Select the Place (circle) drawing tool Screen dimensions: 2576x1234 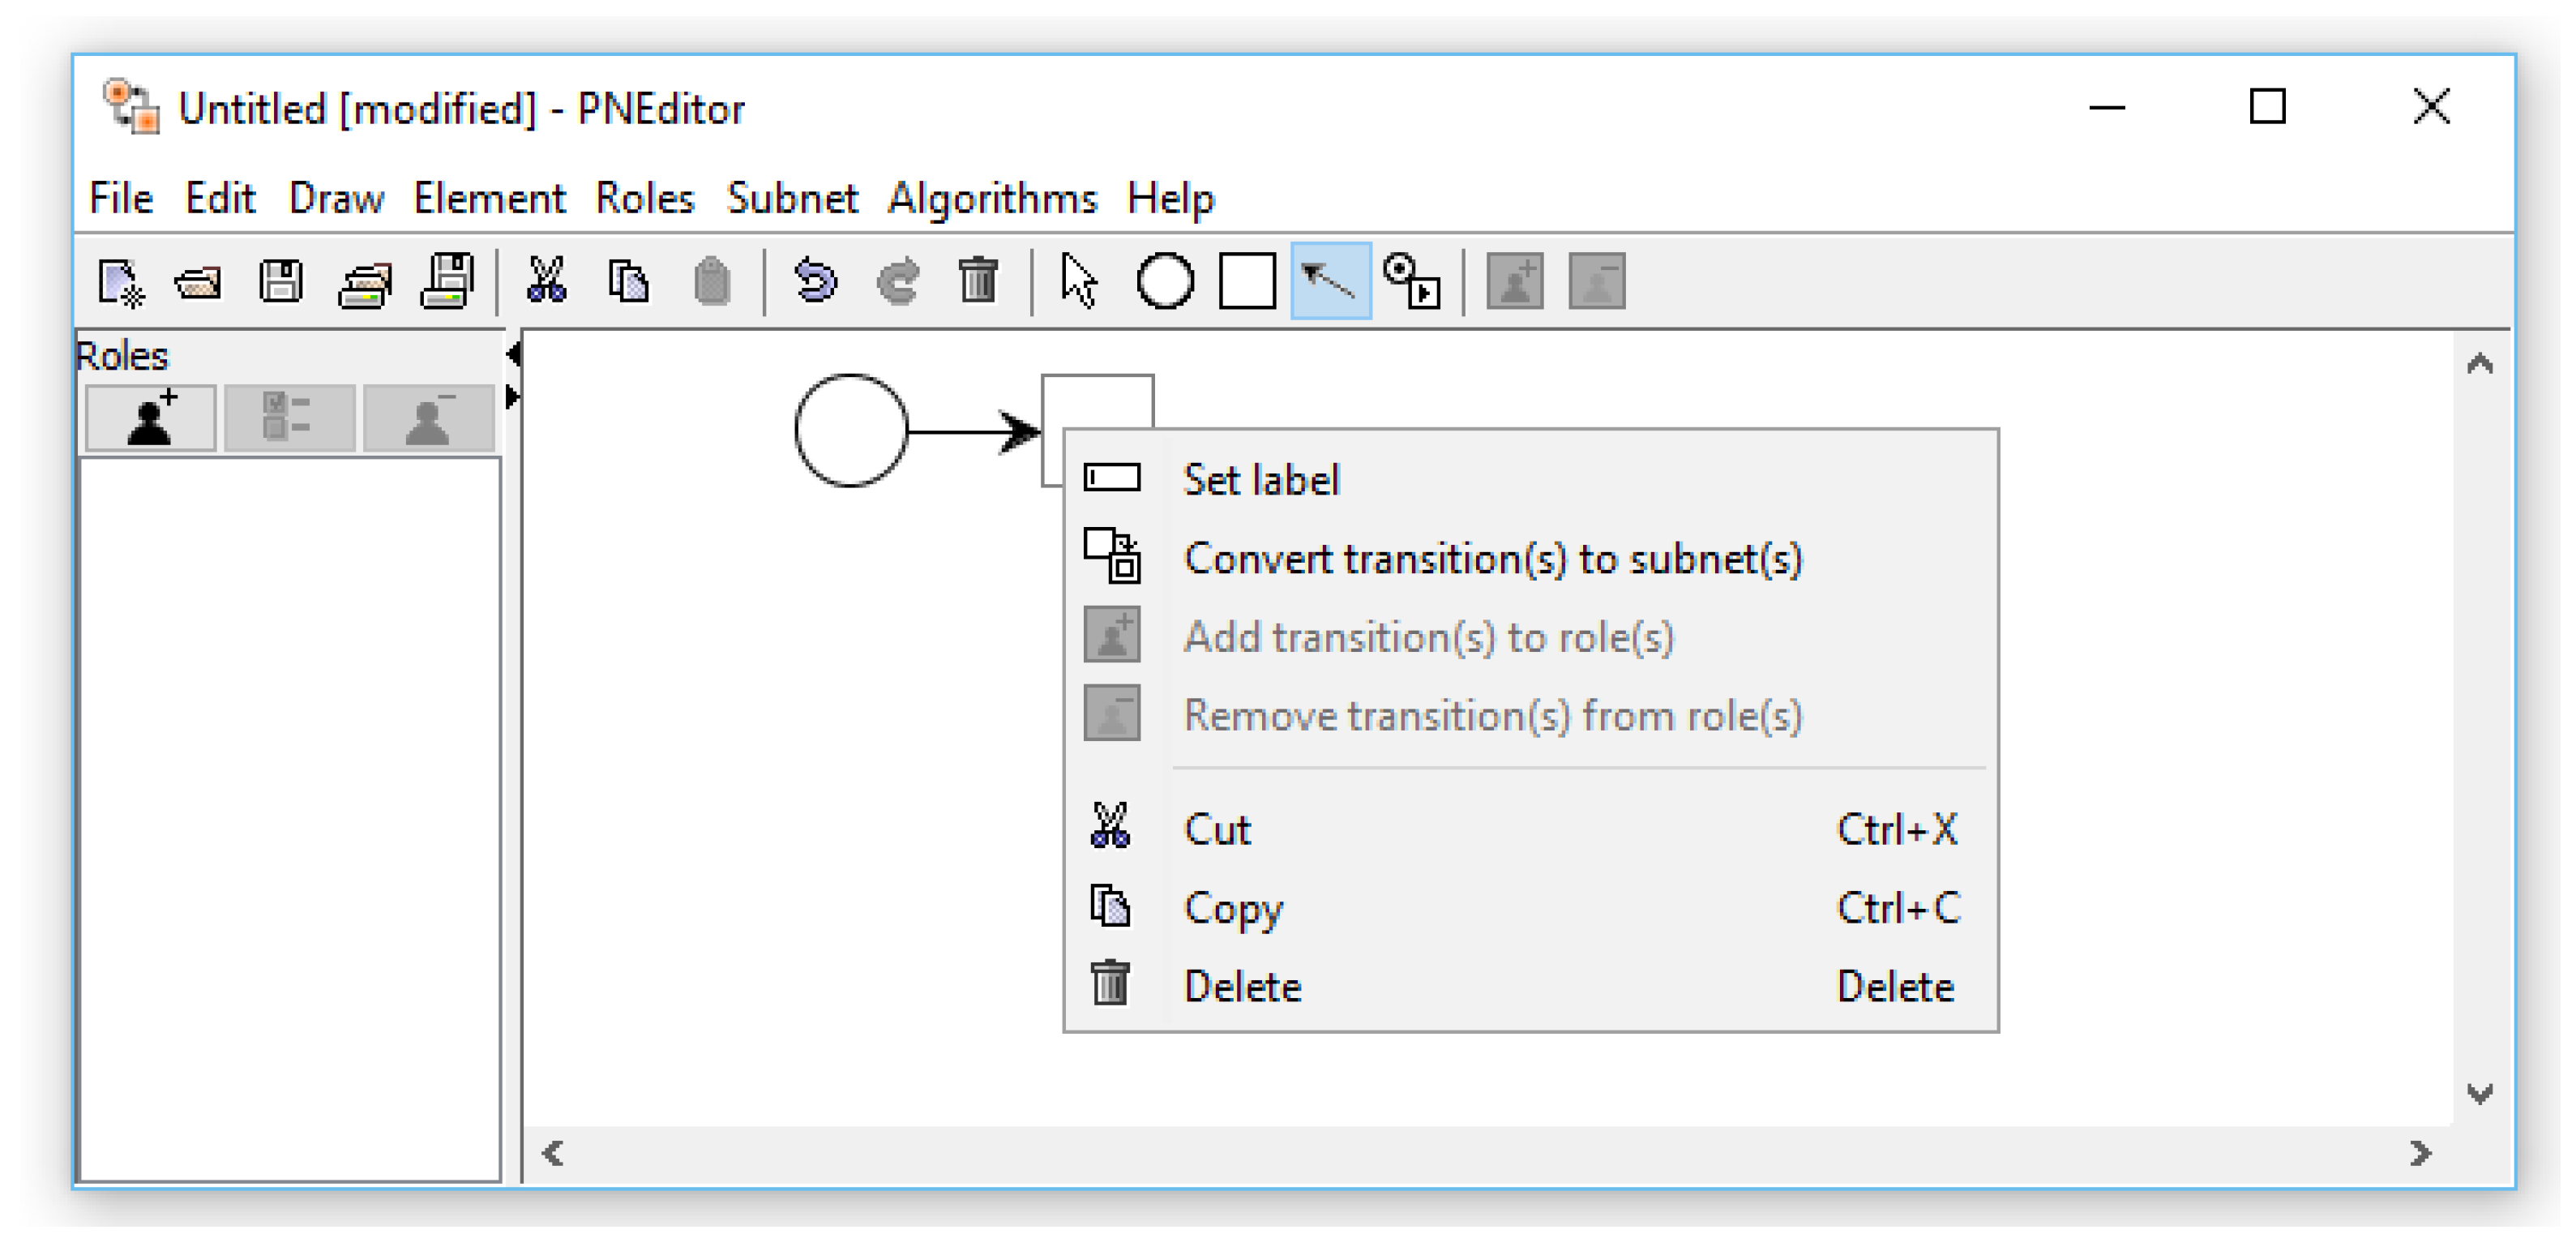click(x=1164, y=281)
